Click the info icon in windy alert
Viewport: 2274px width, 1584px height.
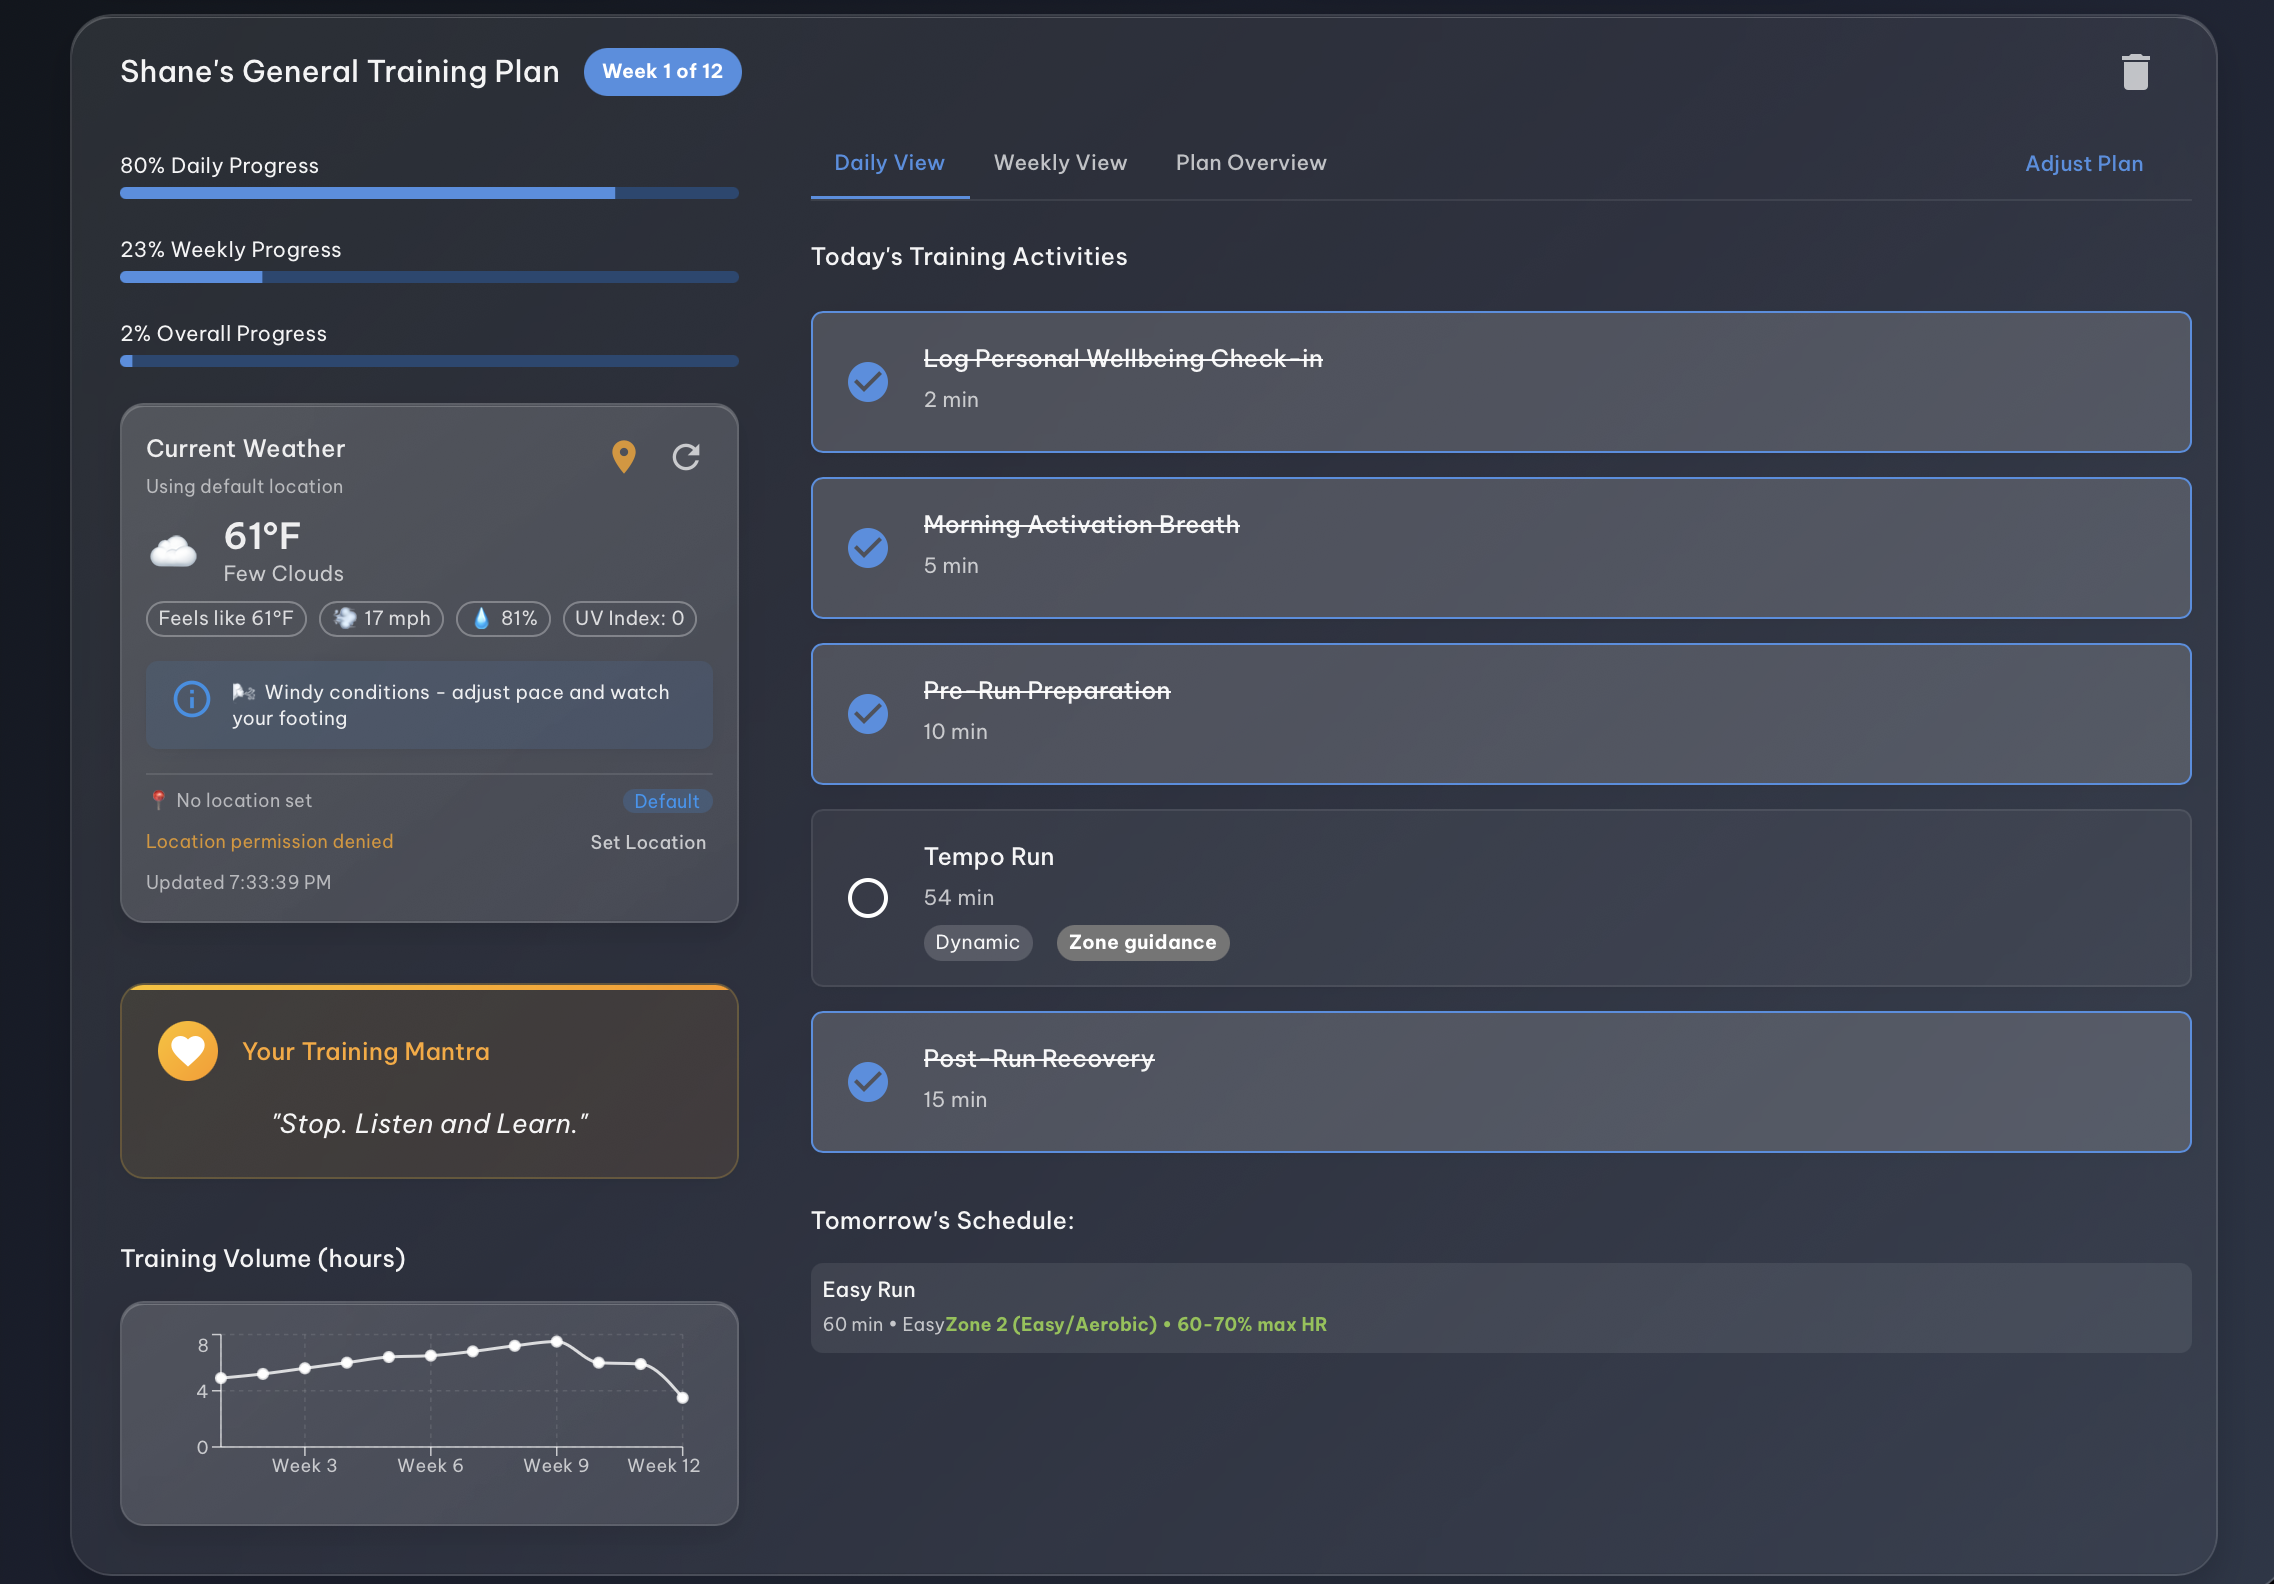(192, 699)
